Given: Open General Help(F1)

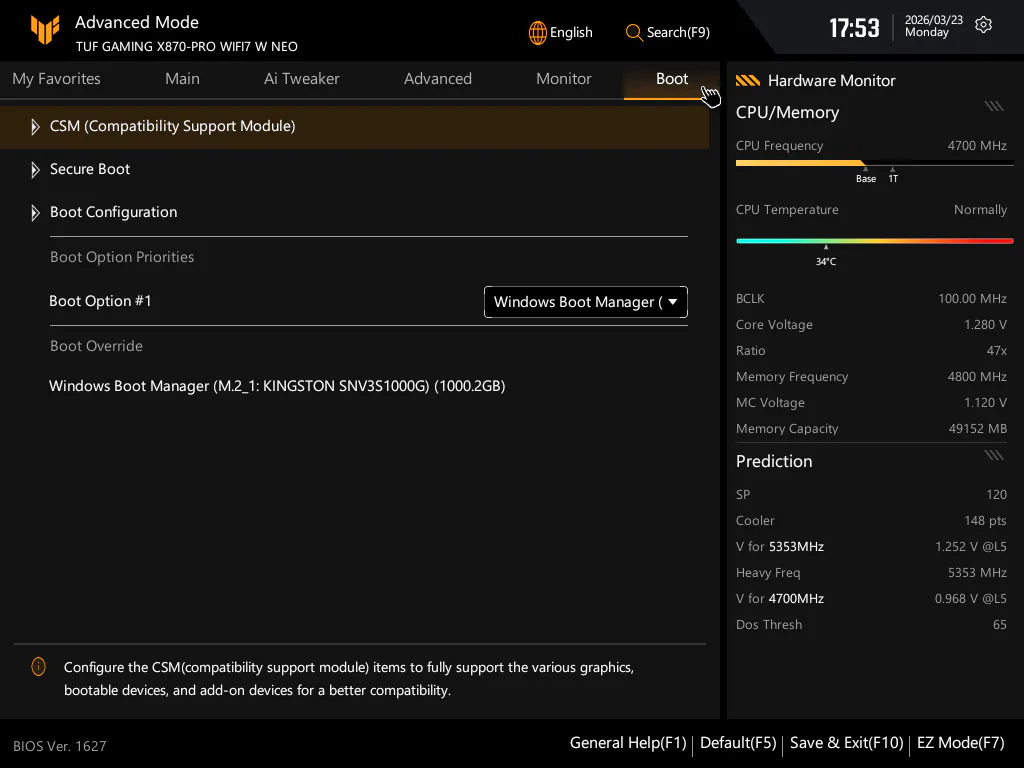Looking at the screenshot, I should [x=628, y=743].
